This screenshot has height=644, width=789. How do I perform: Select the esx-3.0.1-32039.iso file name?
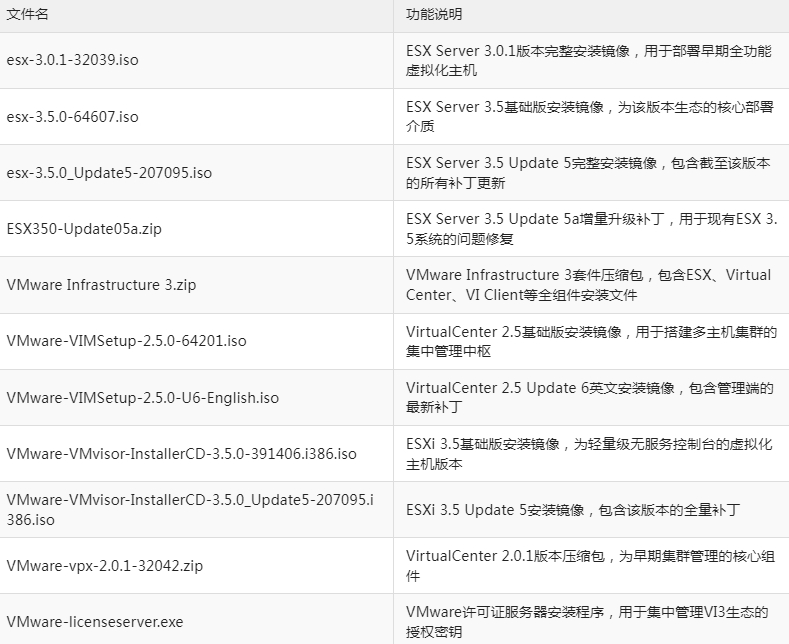72,60
